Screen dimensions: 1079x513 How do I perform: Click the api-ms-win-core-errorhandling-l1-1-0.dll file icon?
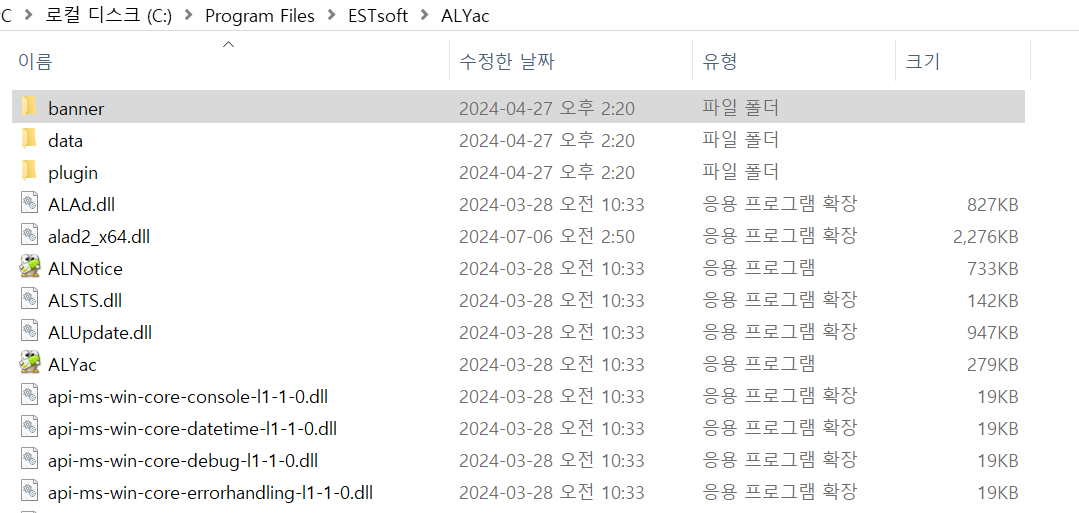pyautogui.click(x=29, y=492)
